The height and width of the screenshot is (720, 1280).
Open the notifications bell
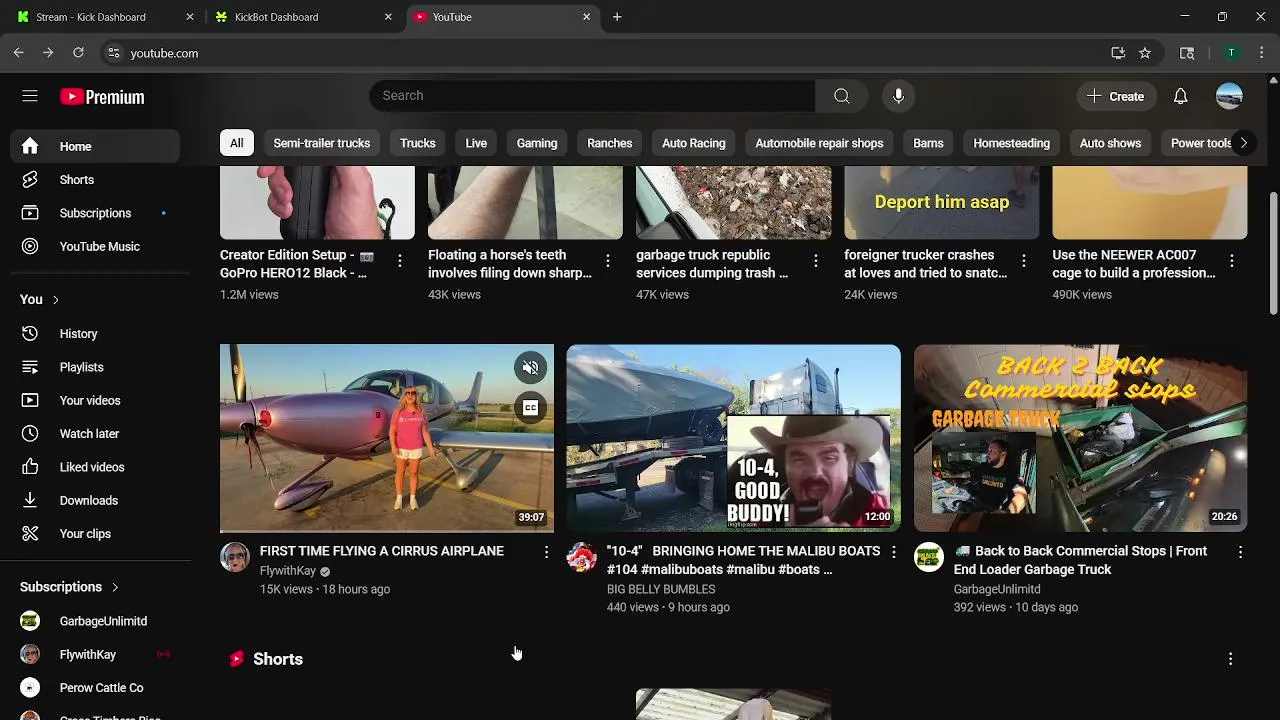tap(1180, 96)
